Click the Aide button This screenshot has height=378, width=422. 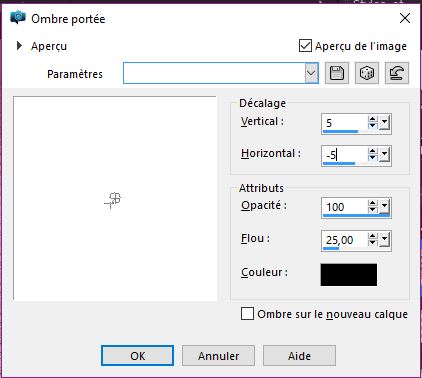click(299, 356)
